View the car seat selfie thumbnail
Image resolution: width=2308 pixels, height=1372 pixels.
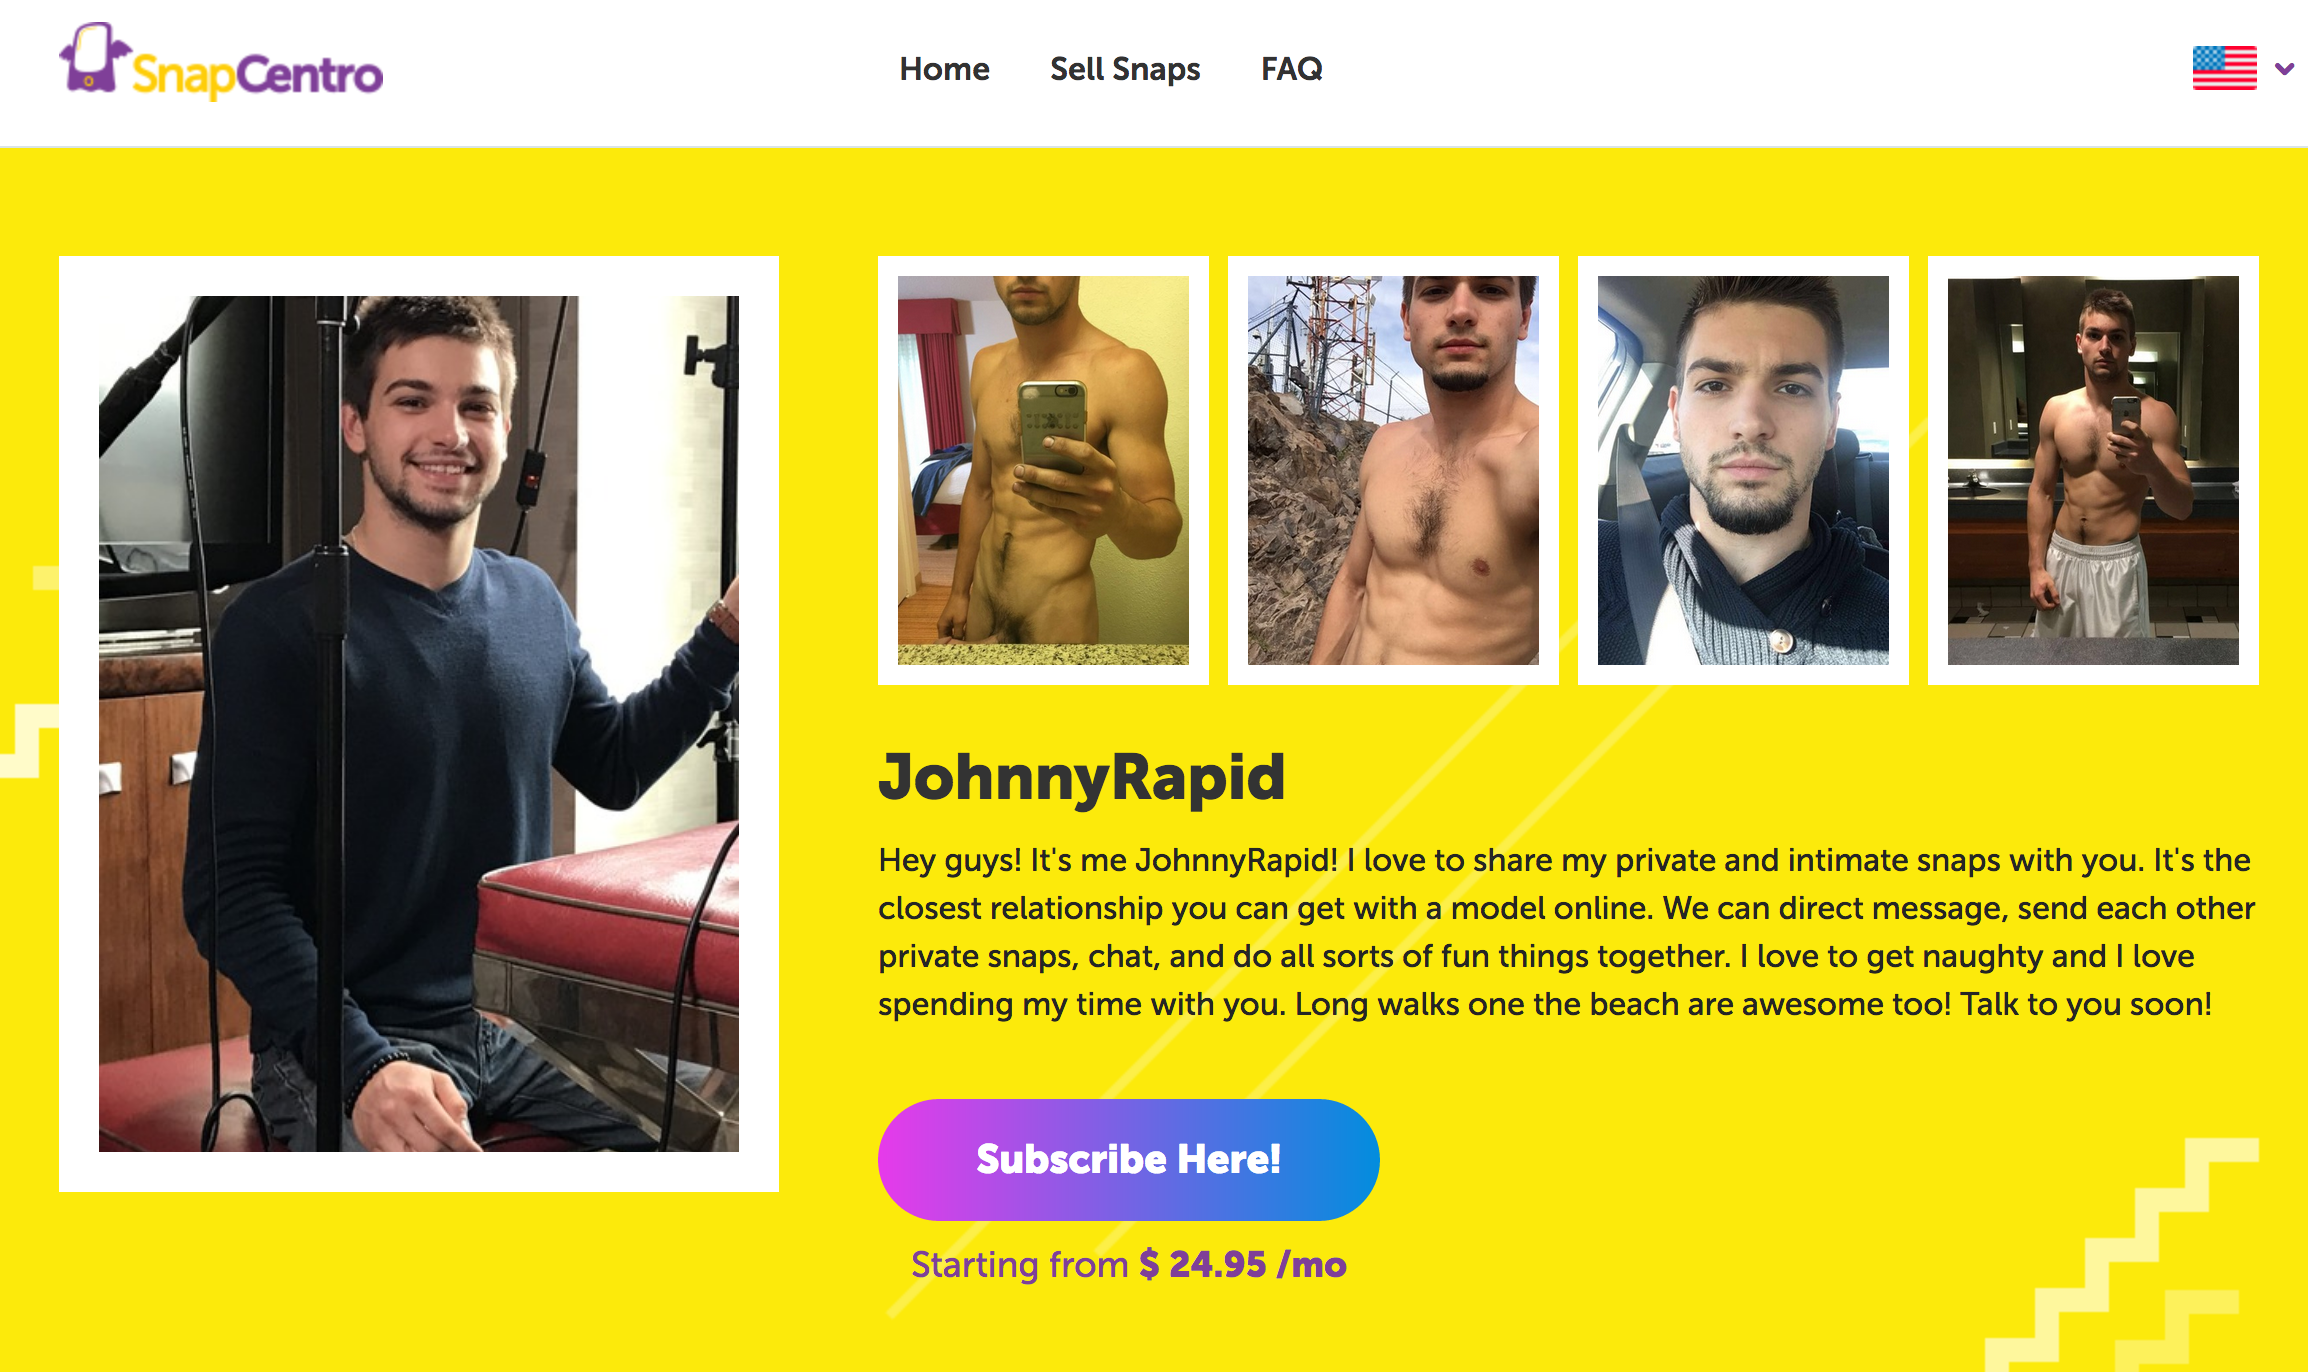click(1743, 470)
